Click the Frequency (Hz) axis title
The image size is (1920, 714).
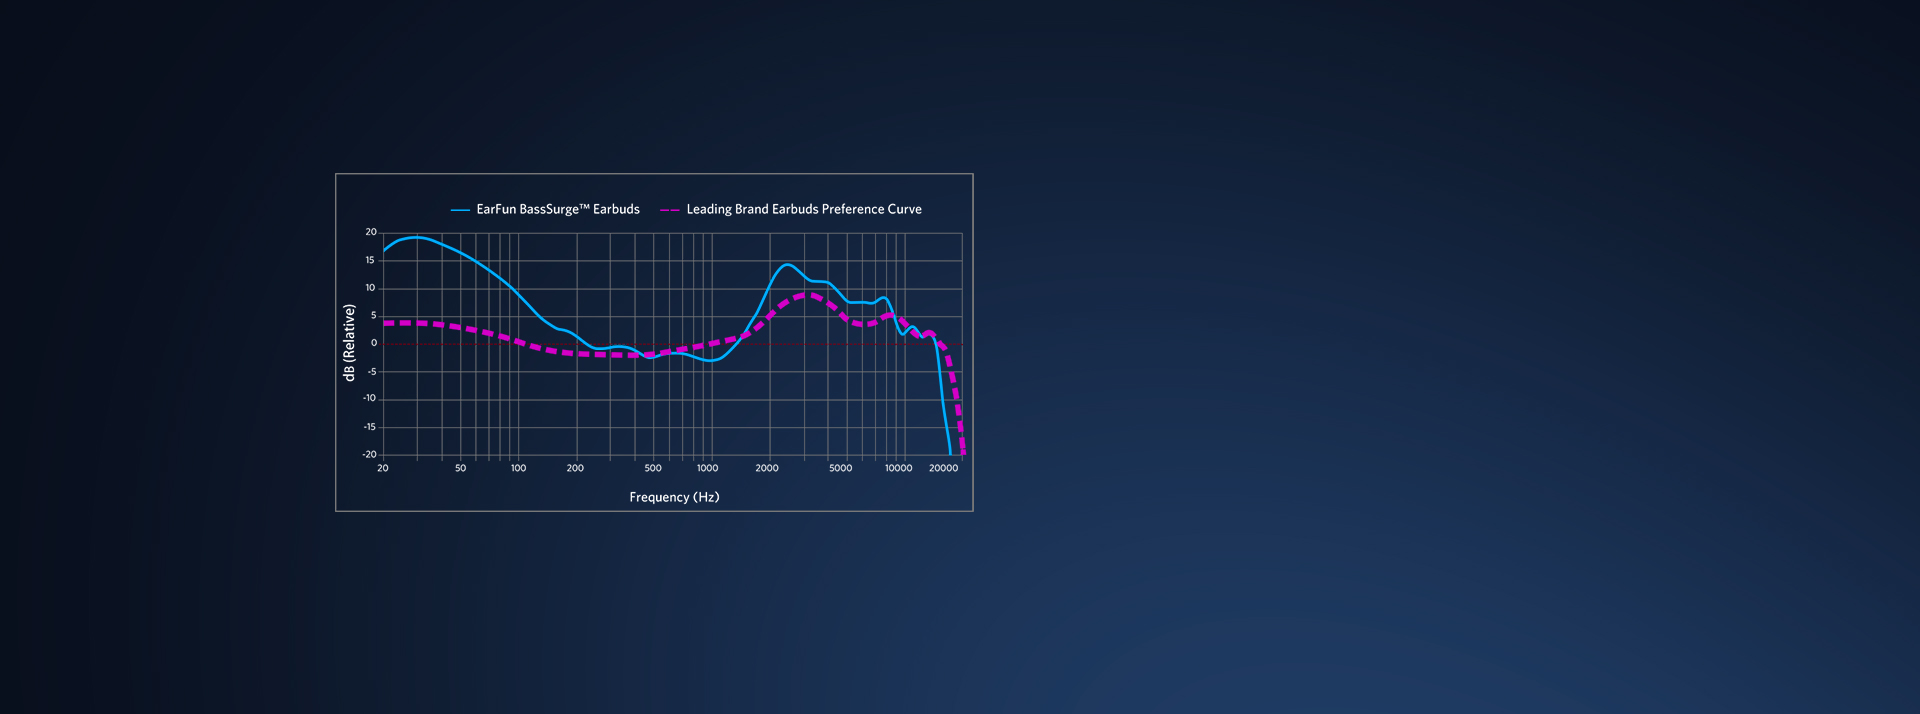(x=674, y=497)
